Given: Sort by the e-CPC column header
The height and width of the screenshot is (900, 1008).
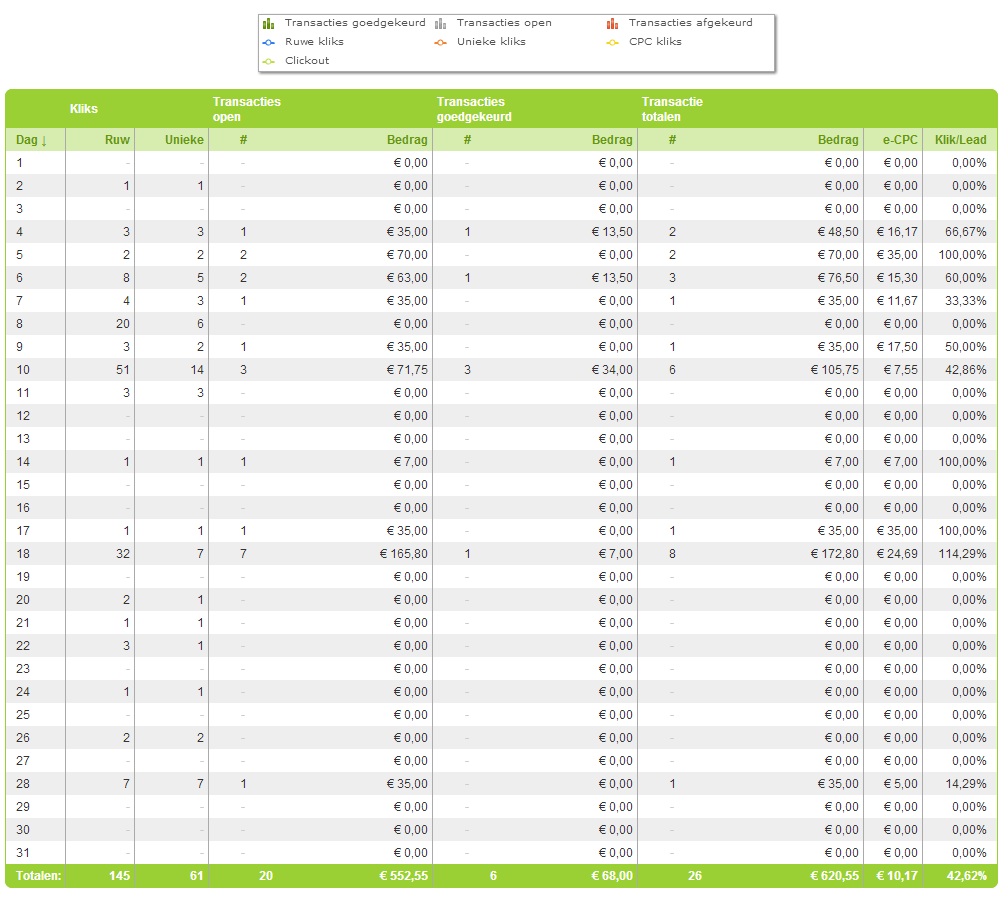Looking at the screenshot, I should (899, 140).
